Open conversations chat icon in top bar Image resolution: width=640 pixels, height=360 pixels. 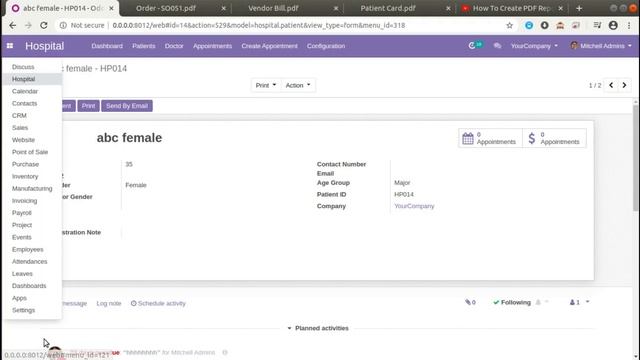pyautogui.click(x=497, y=46)
